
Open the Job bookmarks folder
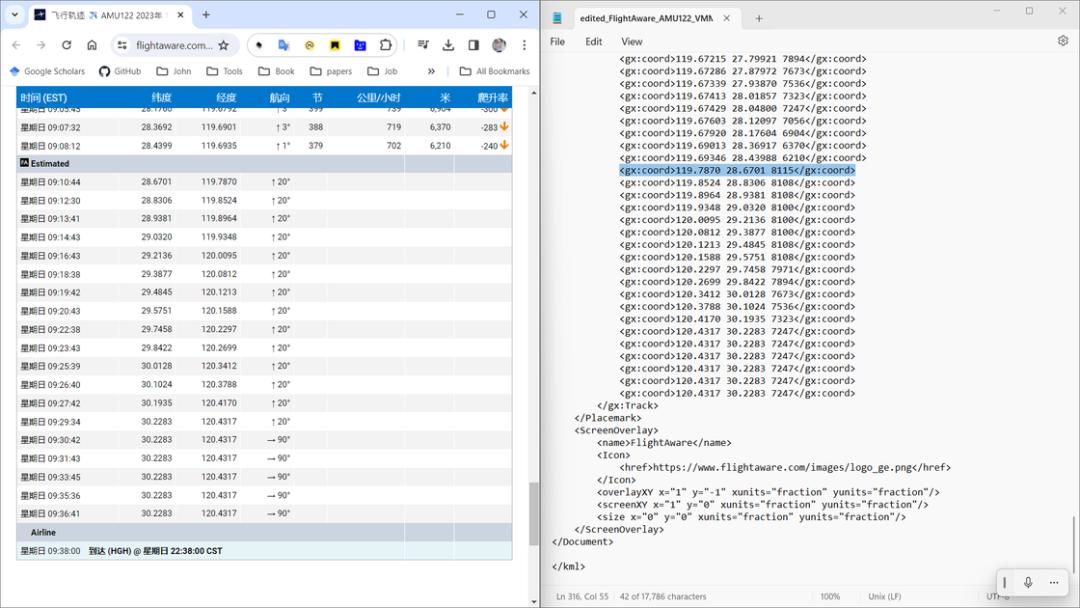(382, 71)
